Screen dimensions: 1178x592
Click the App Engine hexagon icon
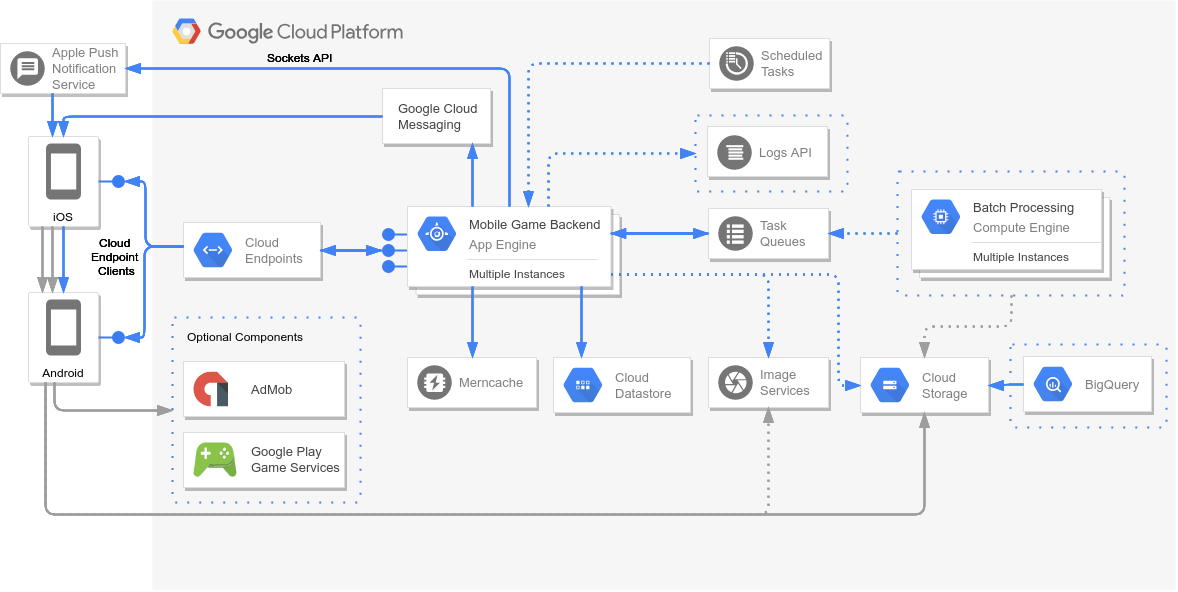click(437, 234)
